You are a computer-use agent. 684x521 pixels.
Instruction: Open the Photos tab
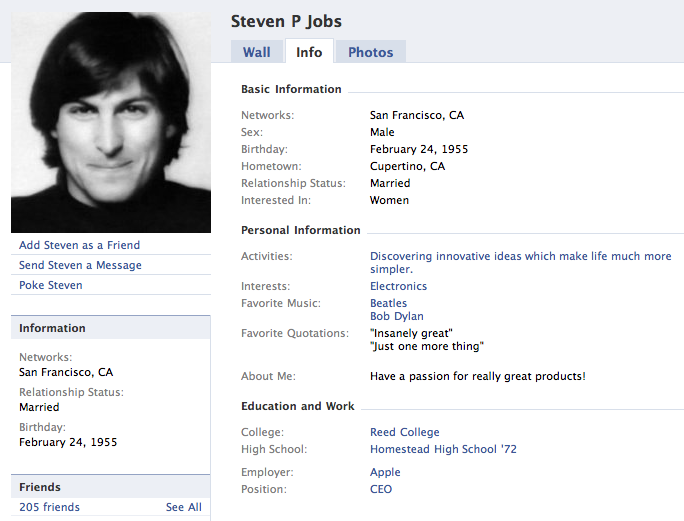click(370, 53)
